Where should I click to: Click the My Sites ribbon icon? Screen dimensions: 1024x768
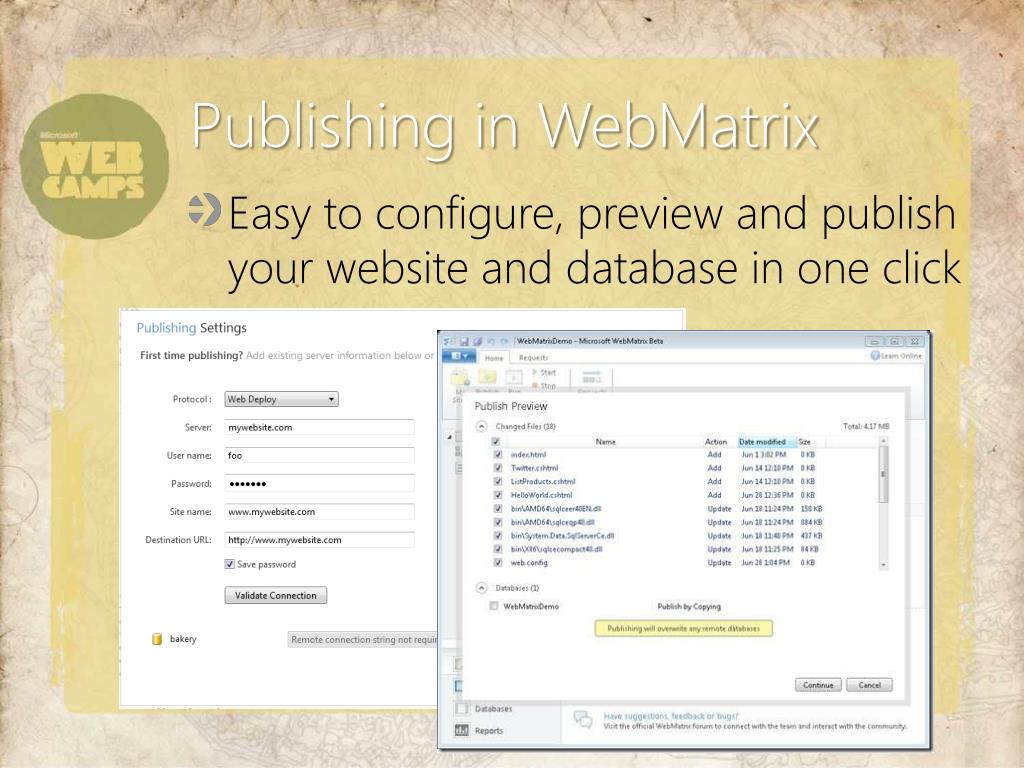click(x=460, y=377)
